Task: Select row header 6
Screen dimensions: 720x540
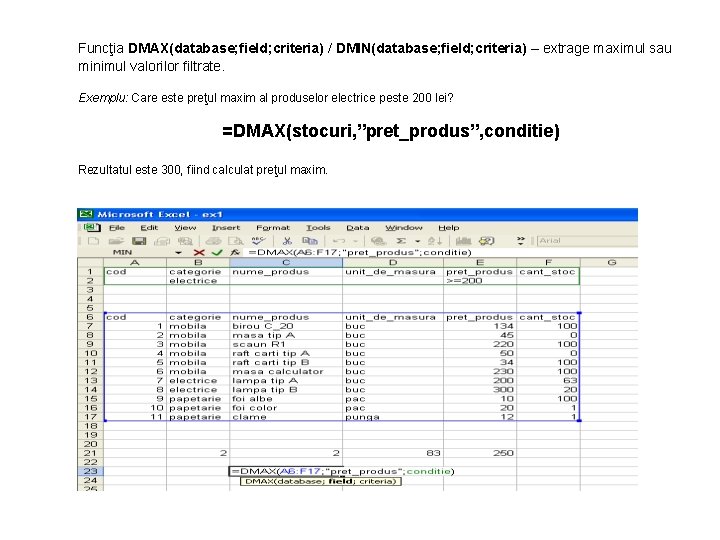Action: (90, 317)
